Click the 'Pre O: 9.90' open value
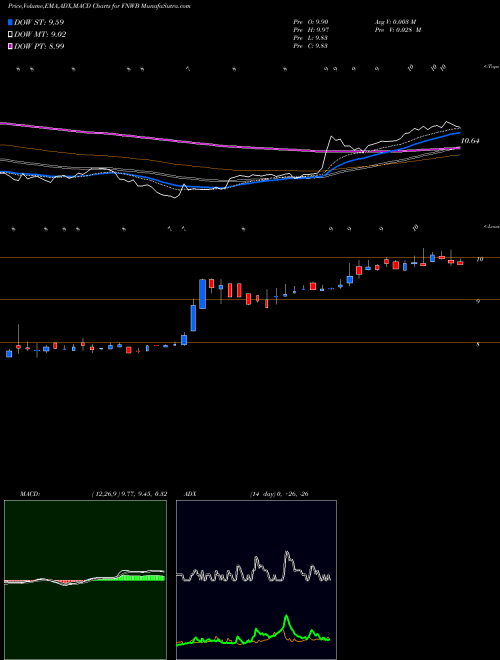The image size is (500, 660). coord(311,22)
